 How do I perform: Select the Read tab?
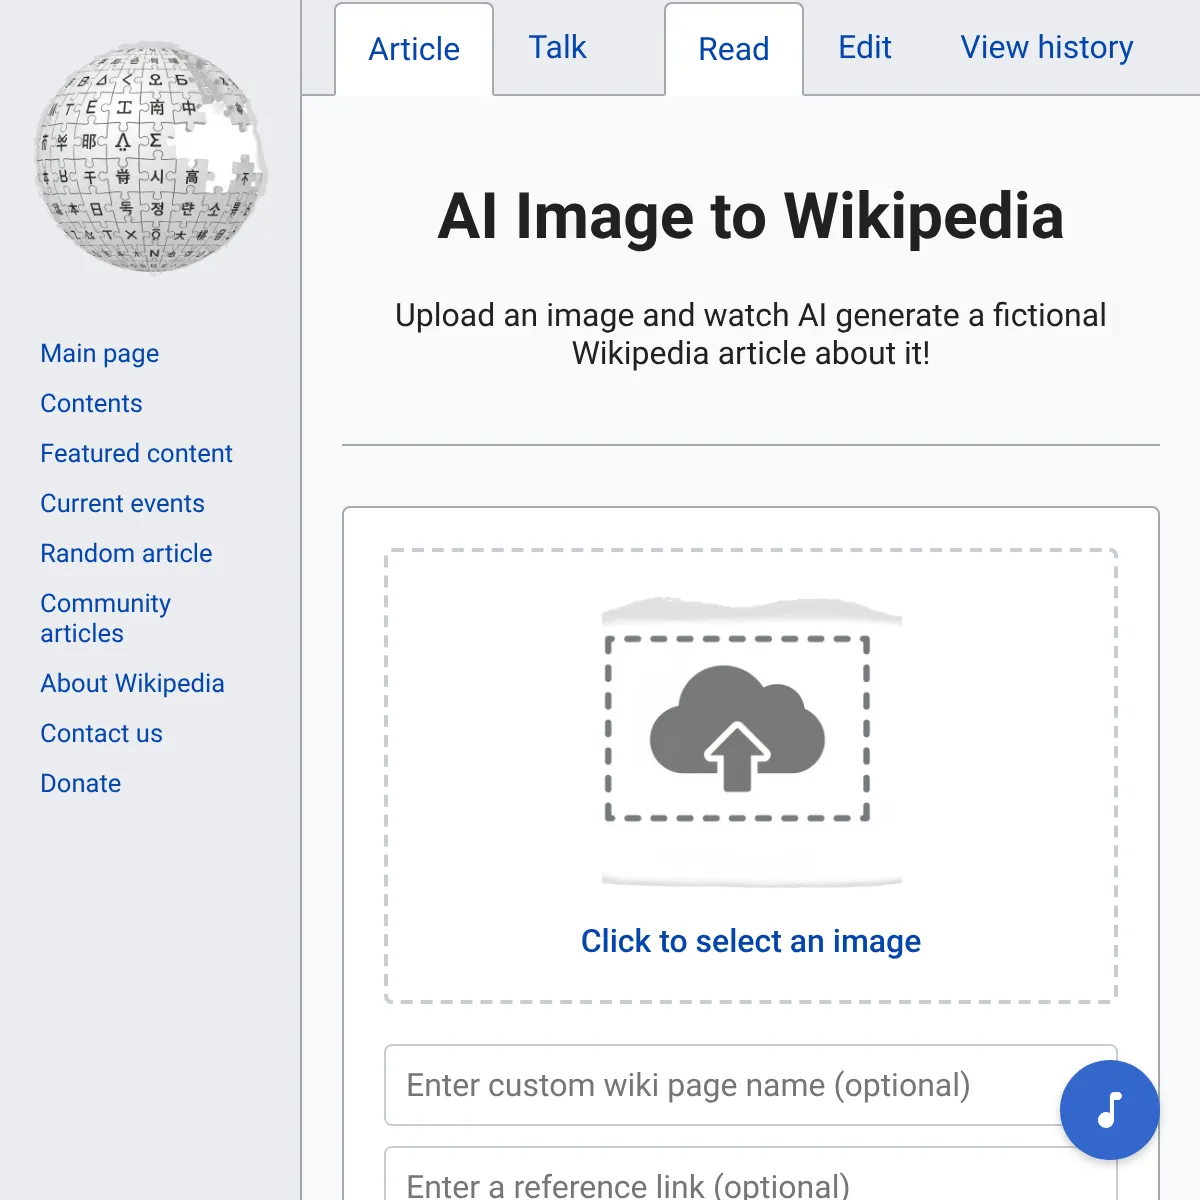click(734, 49)
